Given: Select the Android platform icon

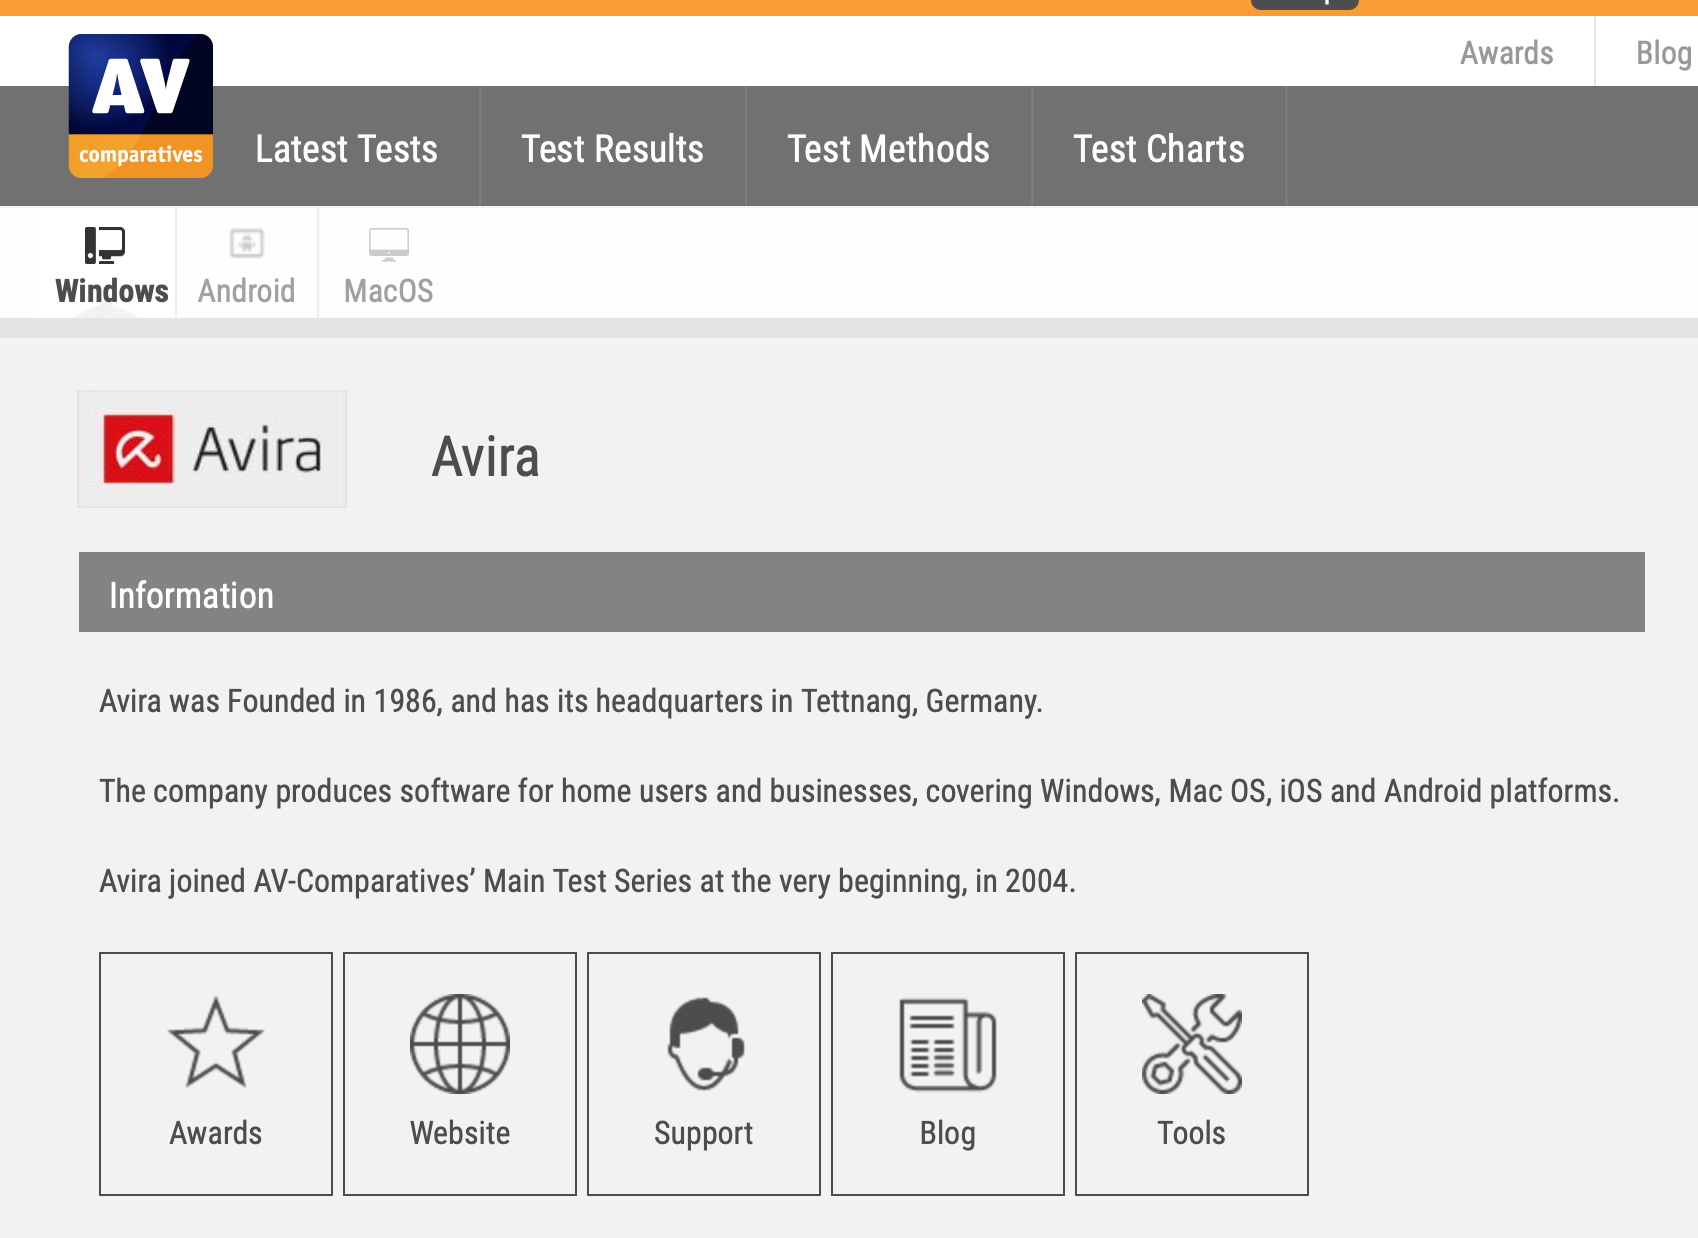Looking at the screenshot, I should coord(247,243).
